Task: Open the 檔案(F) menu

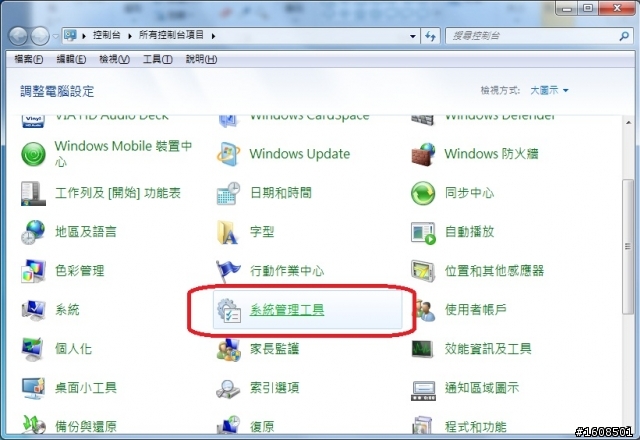Action: tap(28, 59)
